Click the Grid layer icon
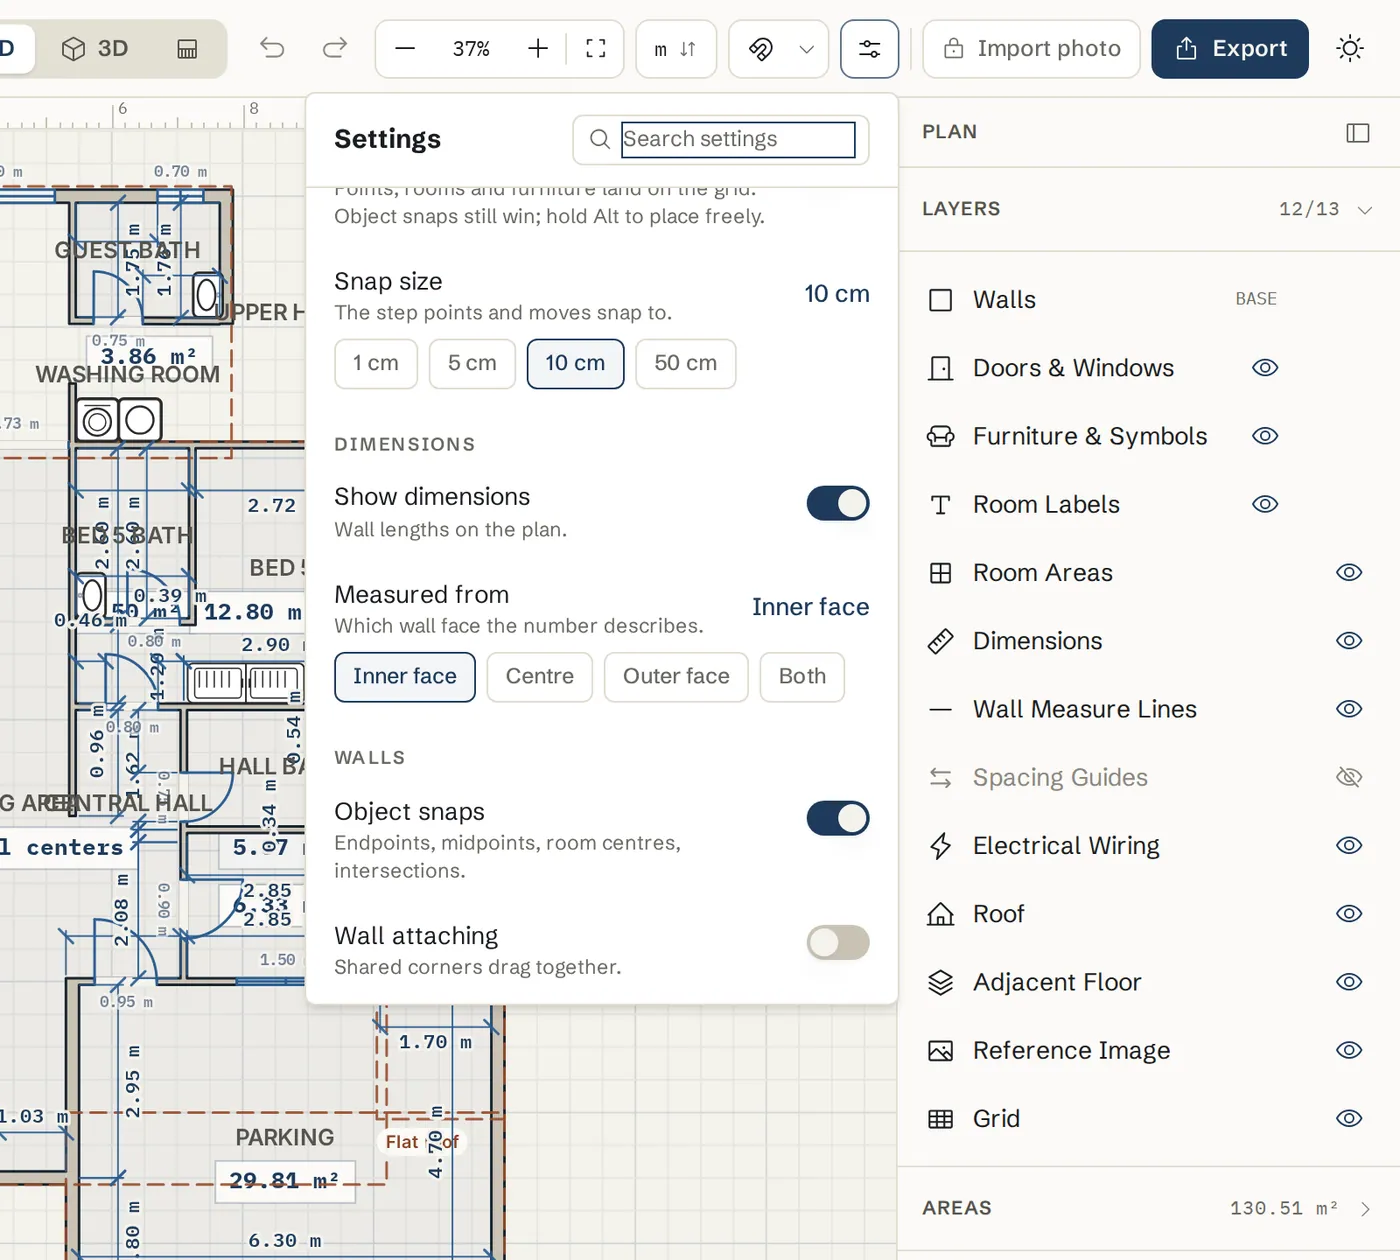Screen dimensions: 1400x1260 (940, 1119)
